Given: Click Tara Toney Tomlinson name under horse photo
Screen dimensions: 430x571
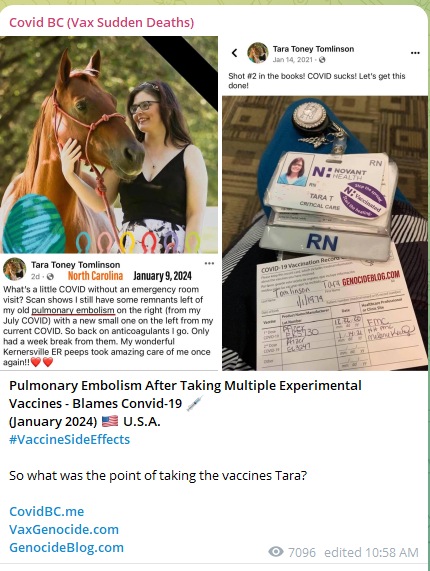Looking at the screenshot, I should coord(75,265).
